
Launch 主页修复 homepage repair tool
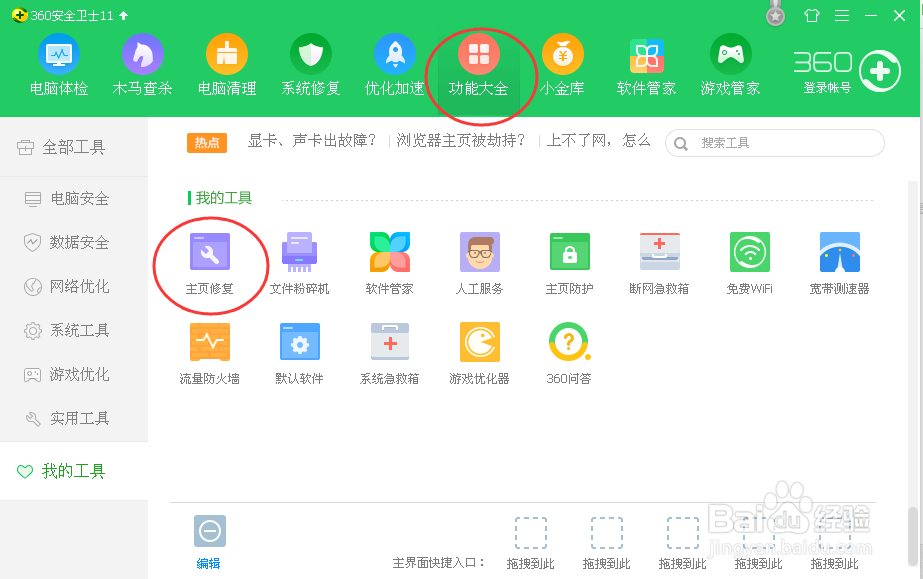click(x=210, y=264)
